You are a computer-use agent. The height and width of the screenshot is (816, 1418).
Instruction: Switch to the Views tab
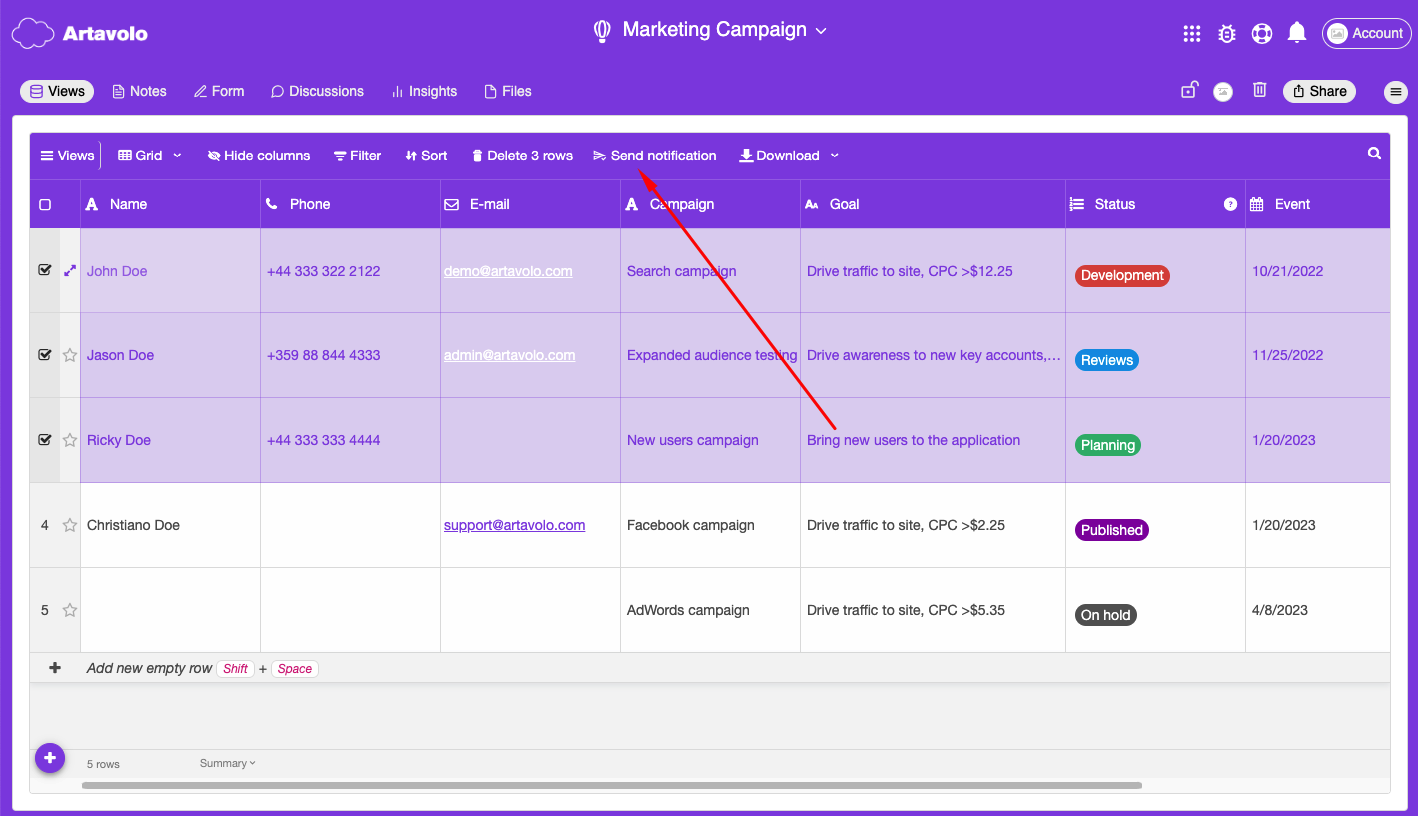point(57,91)
